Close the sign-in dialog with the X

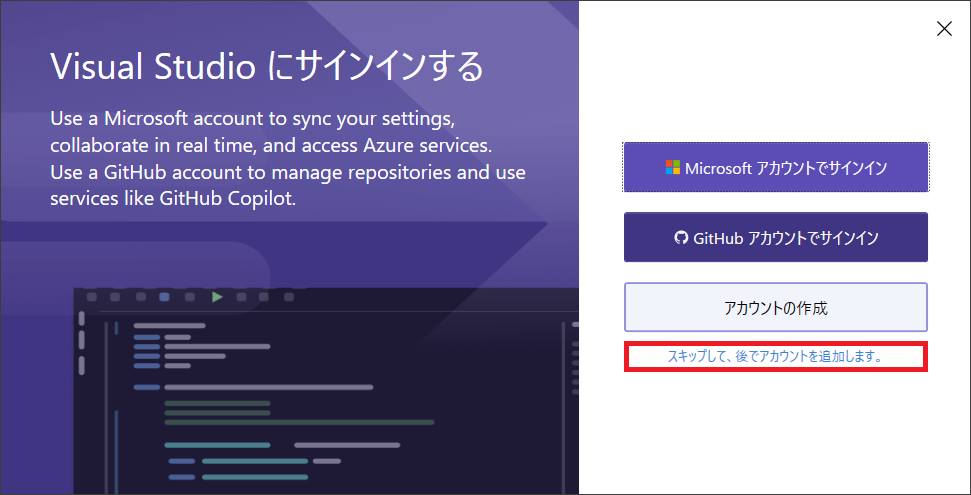(x=944, y=28)
